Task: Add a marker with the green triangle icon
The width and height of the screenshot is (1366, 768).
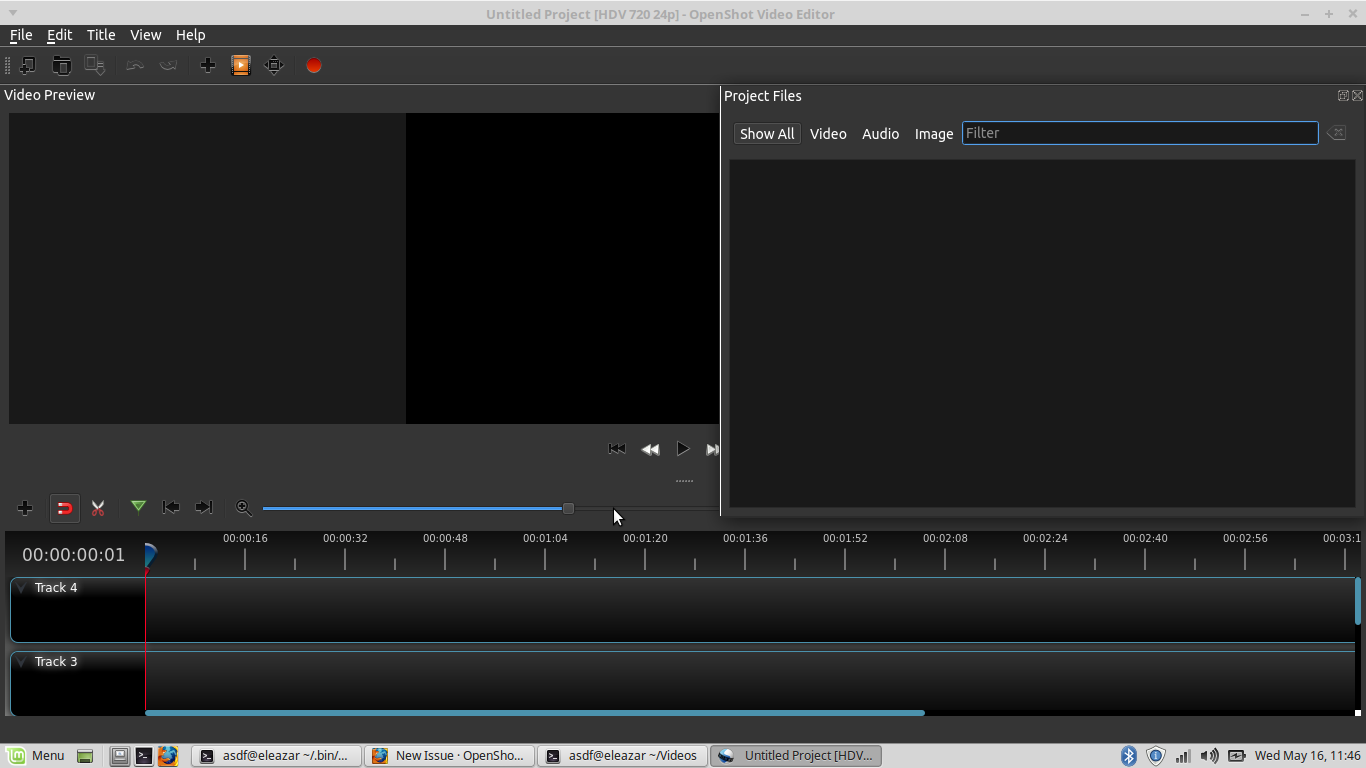Action: coord(138,507)
